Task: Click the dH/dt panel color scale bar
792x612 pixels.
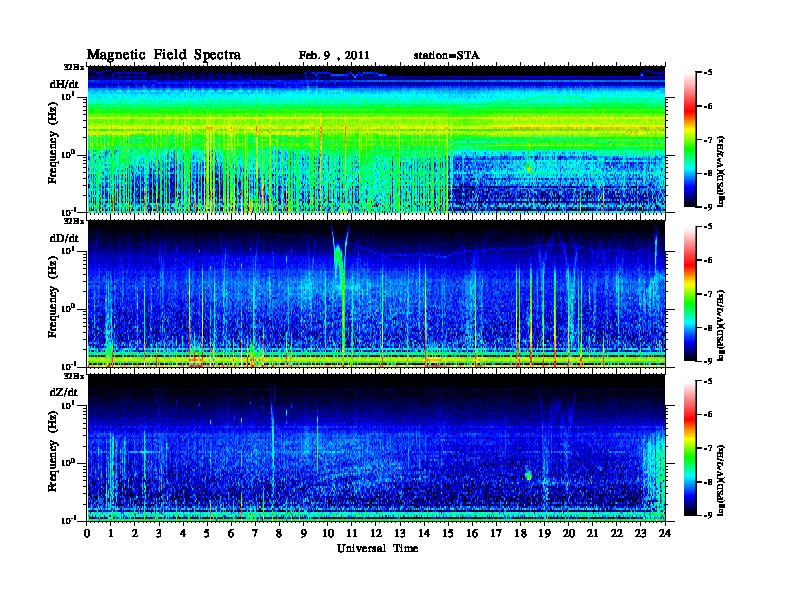Action: click(x=690, y=140)
